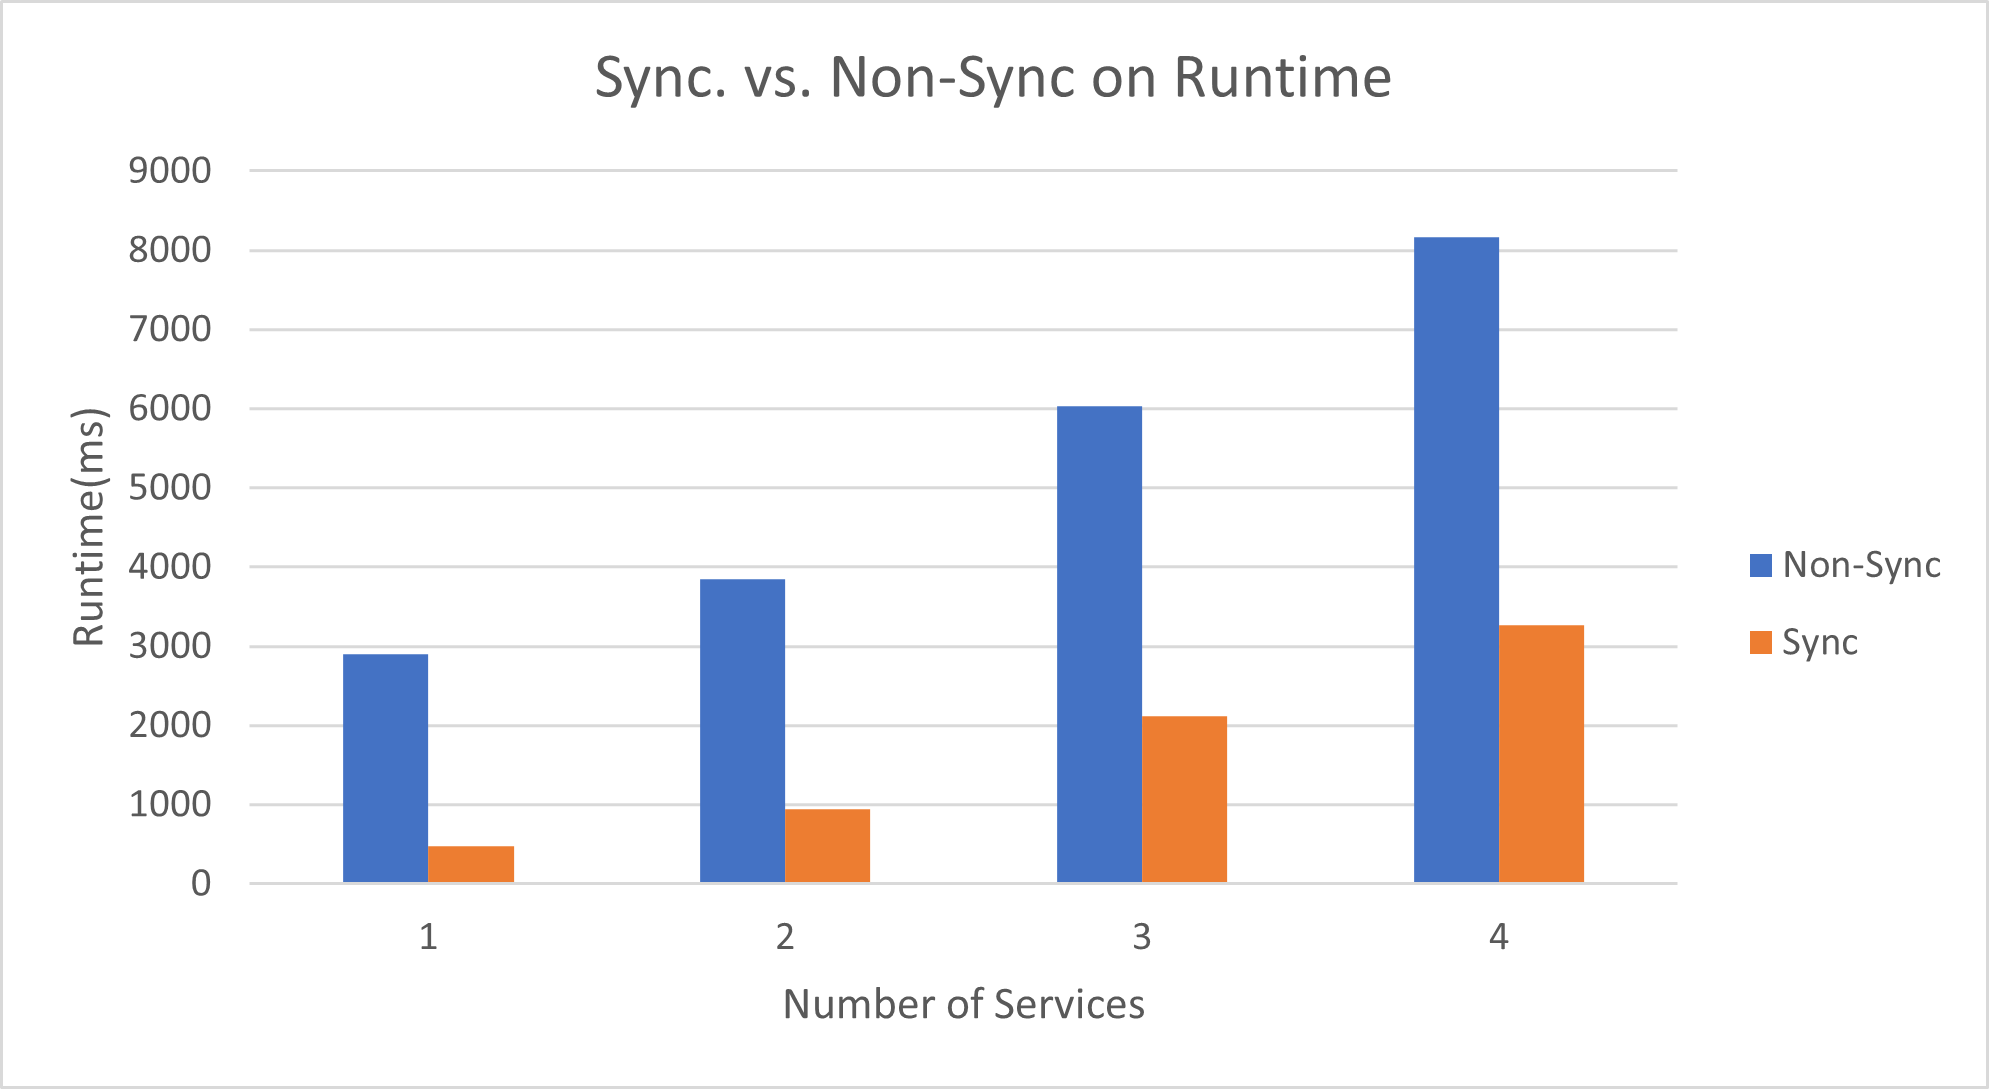1989x1089 pixels.
Task: Select the Number of Services axis title
Action: [x=963, y=1004]
